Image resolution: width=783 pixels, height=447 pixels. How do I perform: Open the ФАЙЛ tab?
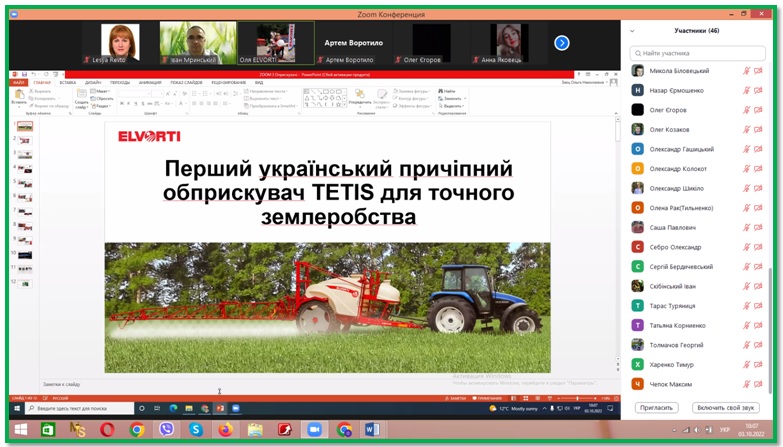pyautogui.click(x=19, y=82)
